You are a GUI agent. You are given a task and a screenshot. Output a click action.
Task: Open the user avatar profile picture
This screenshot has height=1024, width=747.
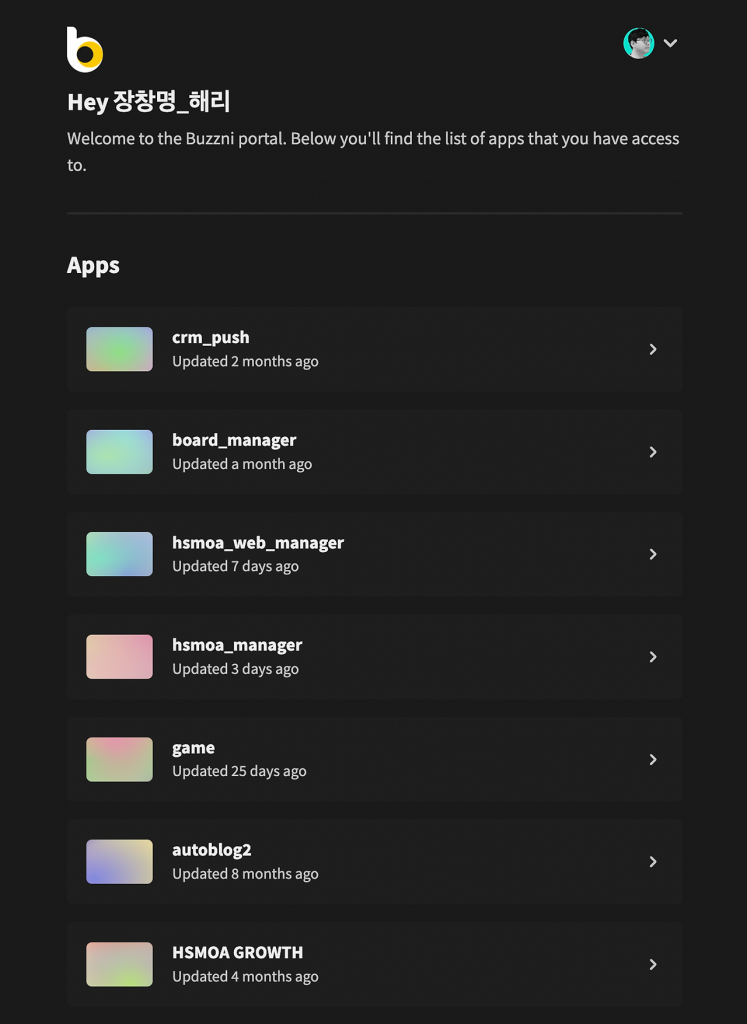pos(639,43)
